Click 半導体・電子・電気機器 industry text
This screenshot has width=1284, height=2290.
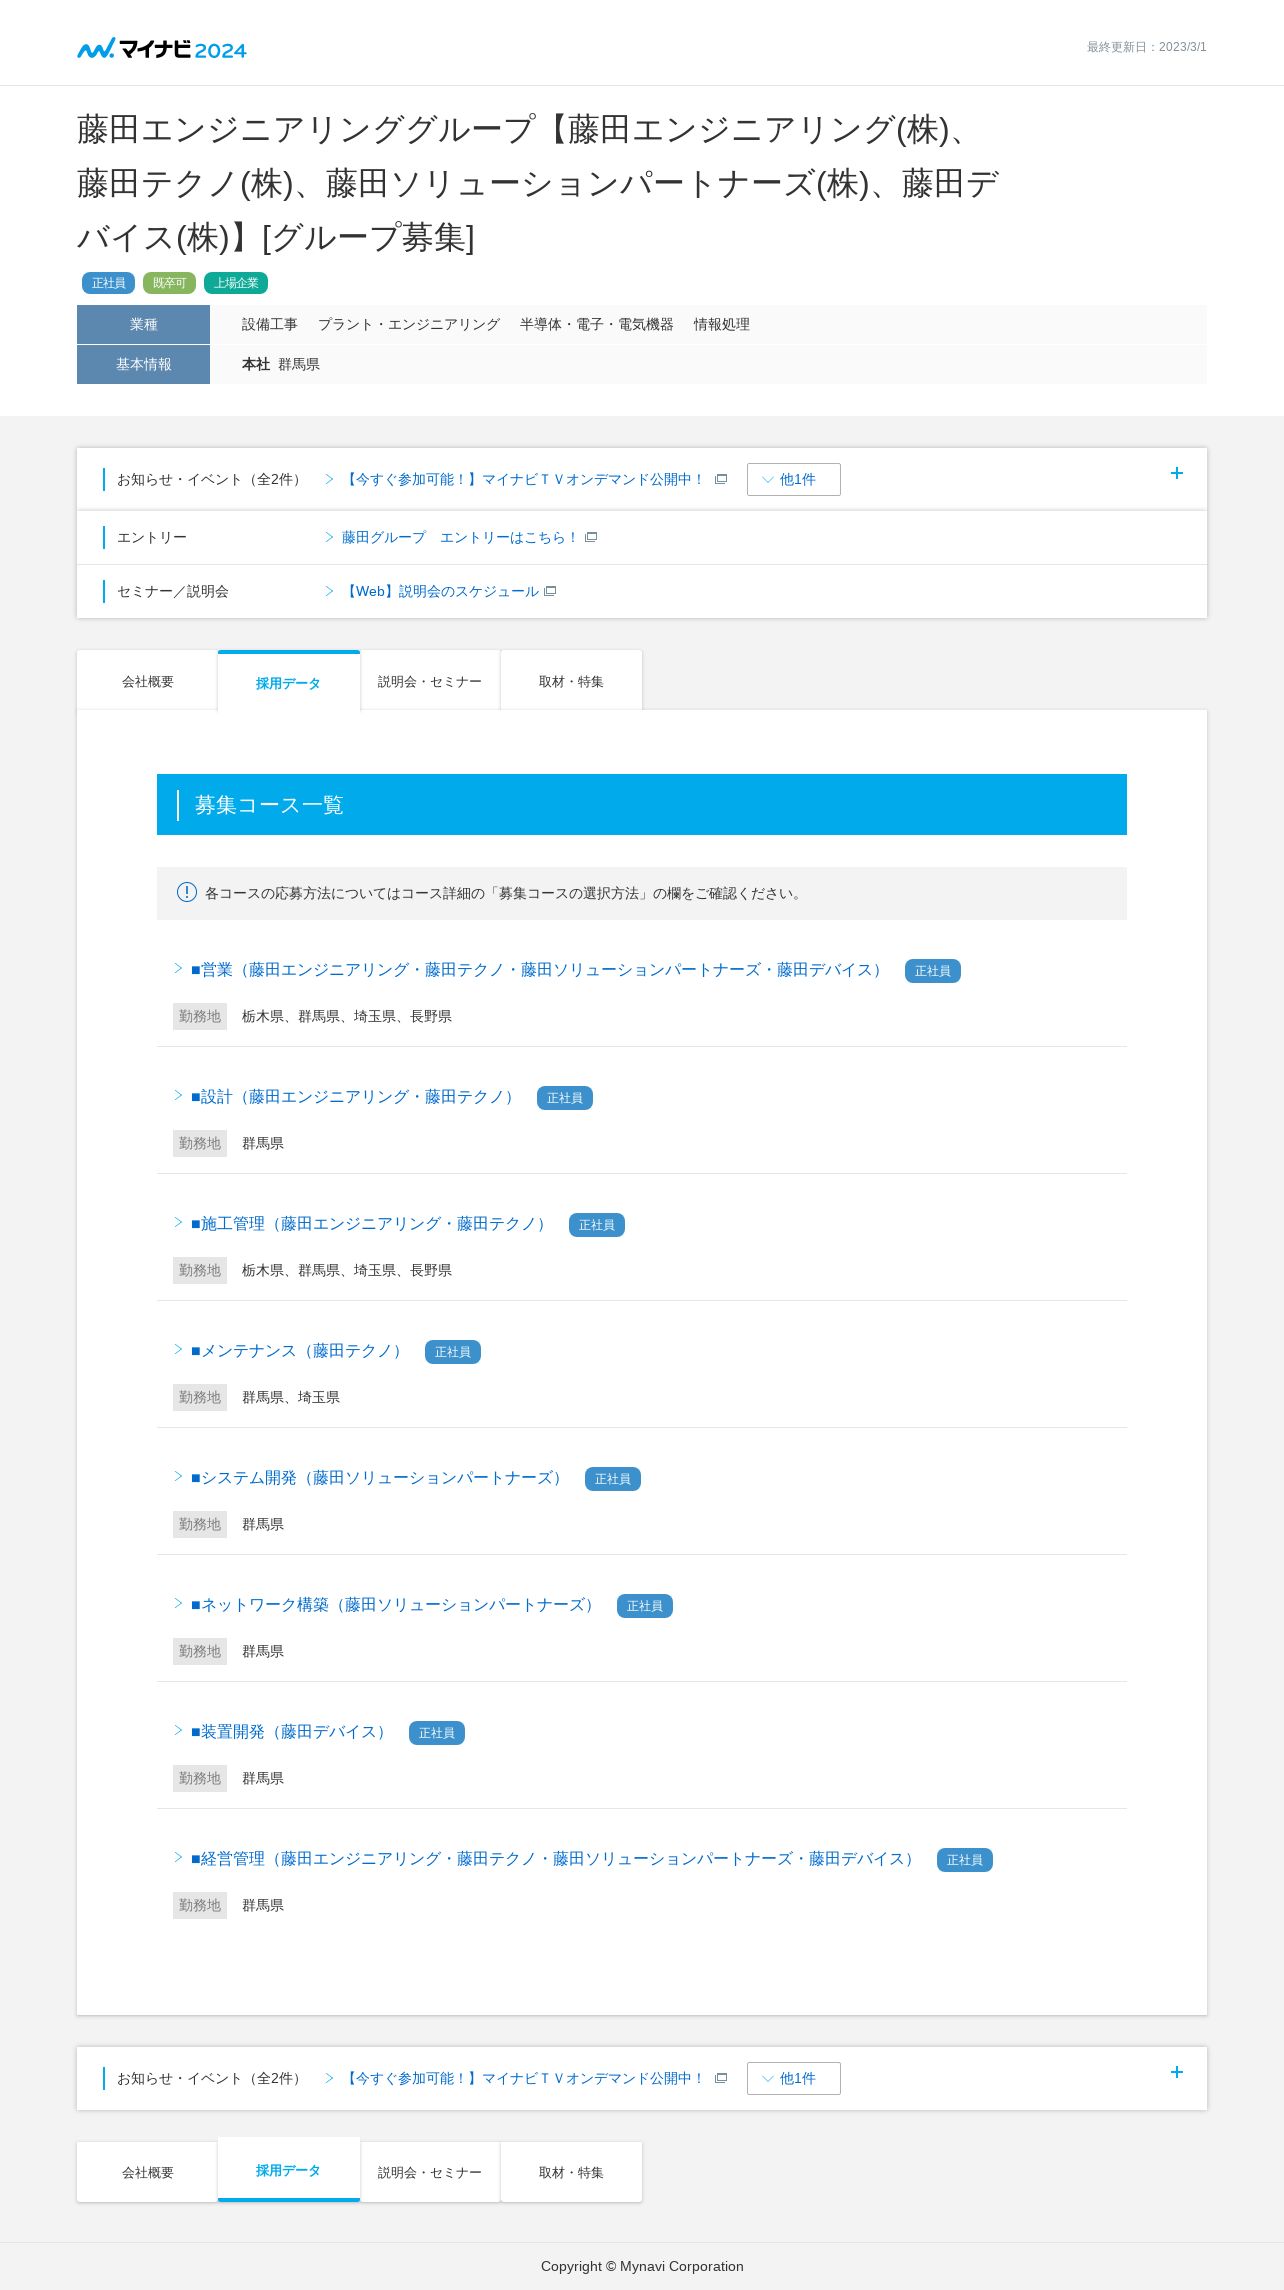coord(597,325)
